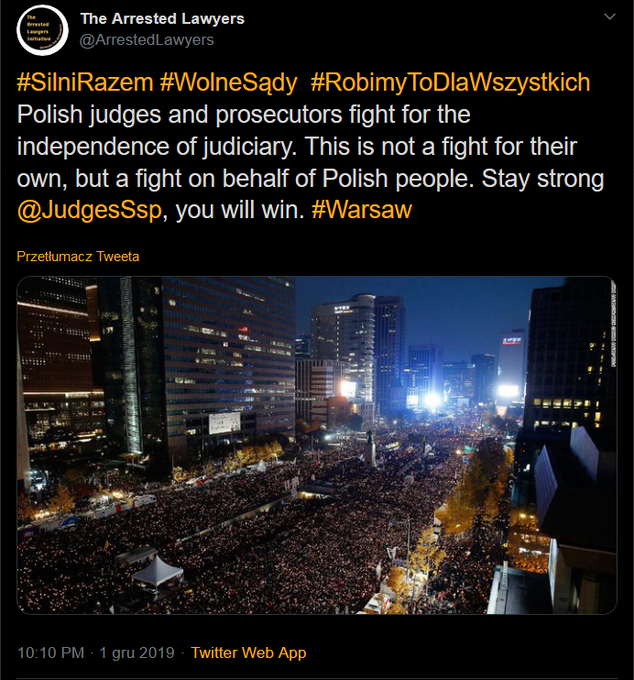Click the 'you will win.' tweet text
634x680 pixels.
coord(240,210)
